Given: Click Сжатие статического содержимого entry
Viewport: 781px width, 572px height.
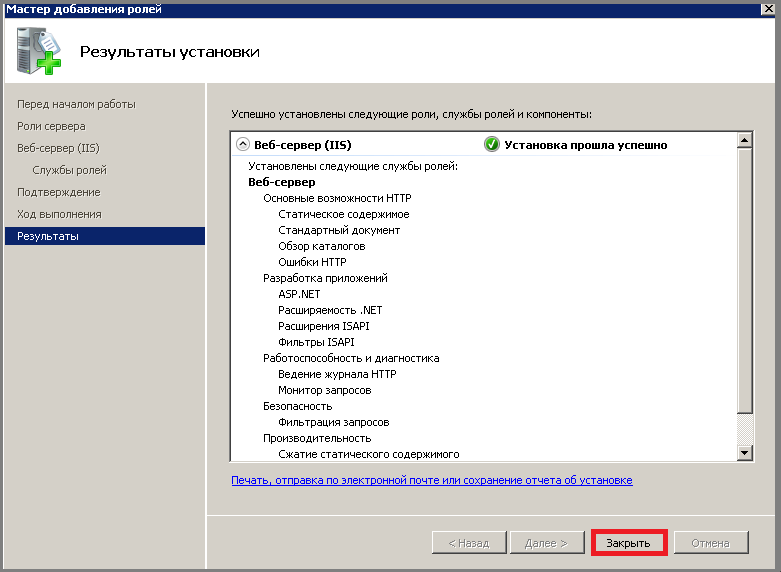Looking at the screenshot, I should pyautogui.click(x=369, y=454).
